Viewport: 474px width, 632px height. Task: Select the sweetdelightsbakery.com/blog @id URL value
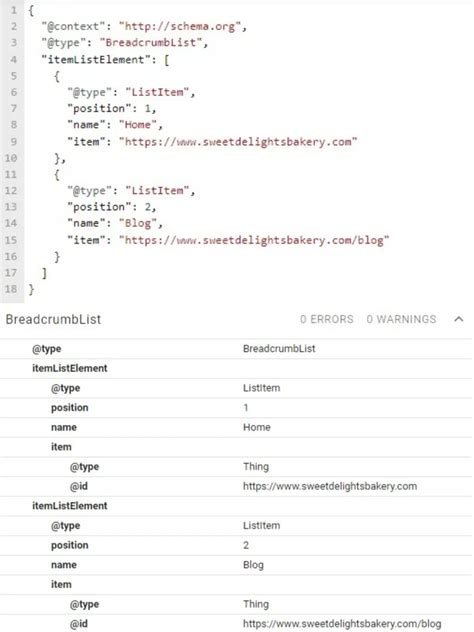click(342, 624)
